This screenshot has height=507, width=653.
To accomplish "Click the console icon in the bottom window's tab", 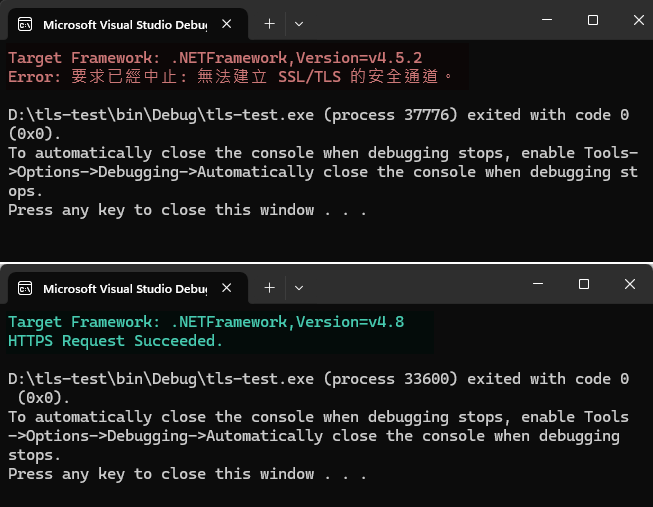I will (25, 288).
